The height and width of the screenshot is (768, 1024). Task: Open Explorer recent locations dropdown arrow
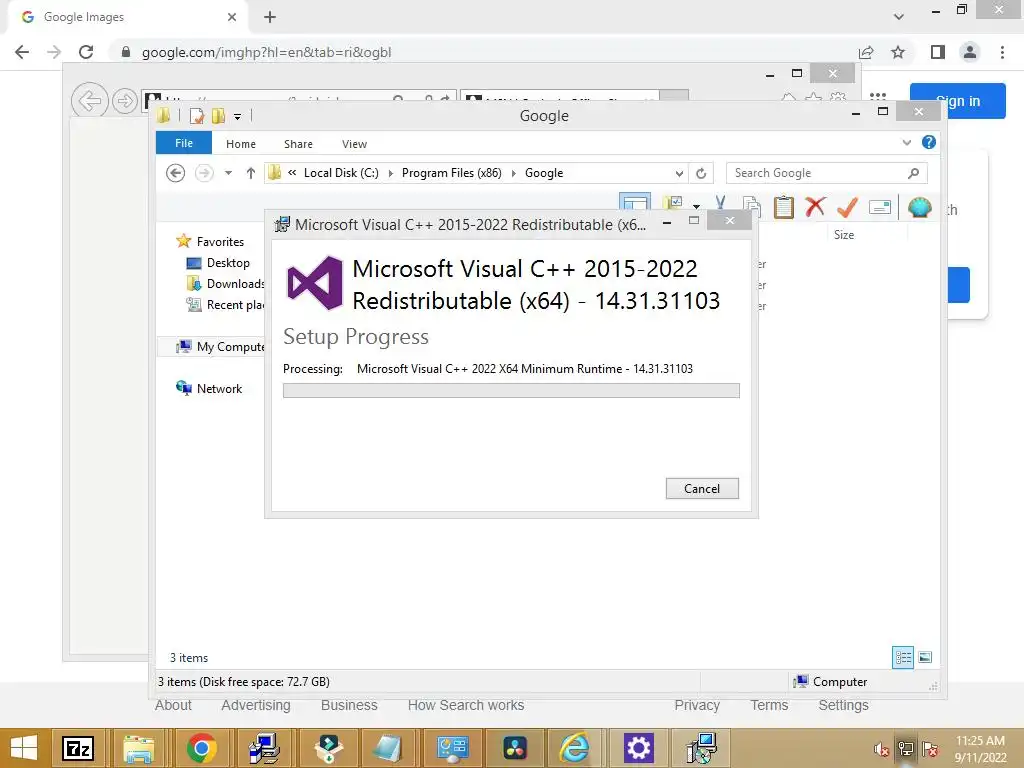coord(228,173)
